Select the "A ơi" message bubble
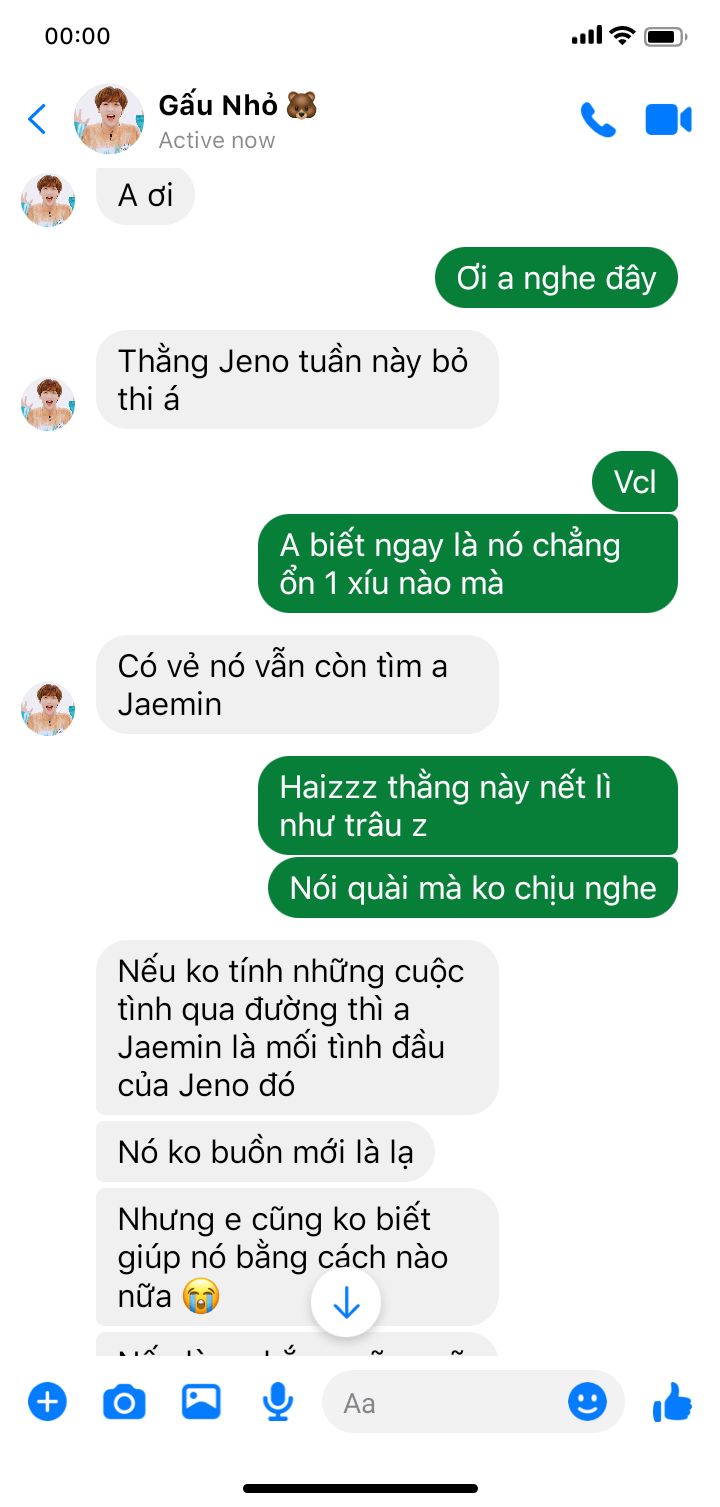This screenshot has height=1507, width=720. (145, 195)
